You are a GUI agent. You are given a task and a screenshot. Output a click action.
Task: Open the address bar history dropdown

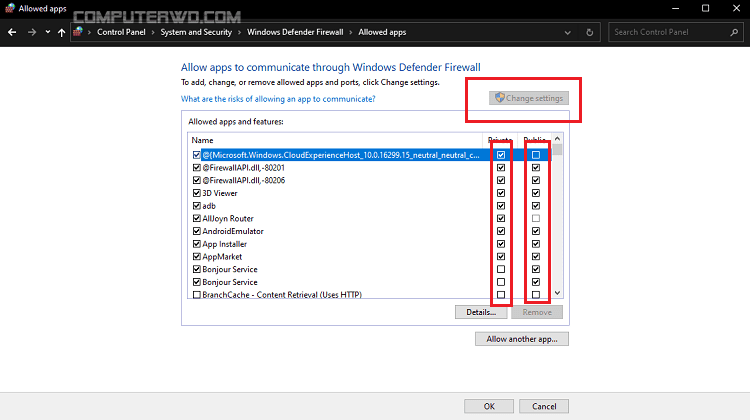pyautogui.click(x=567, y=33)
